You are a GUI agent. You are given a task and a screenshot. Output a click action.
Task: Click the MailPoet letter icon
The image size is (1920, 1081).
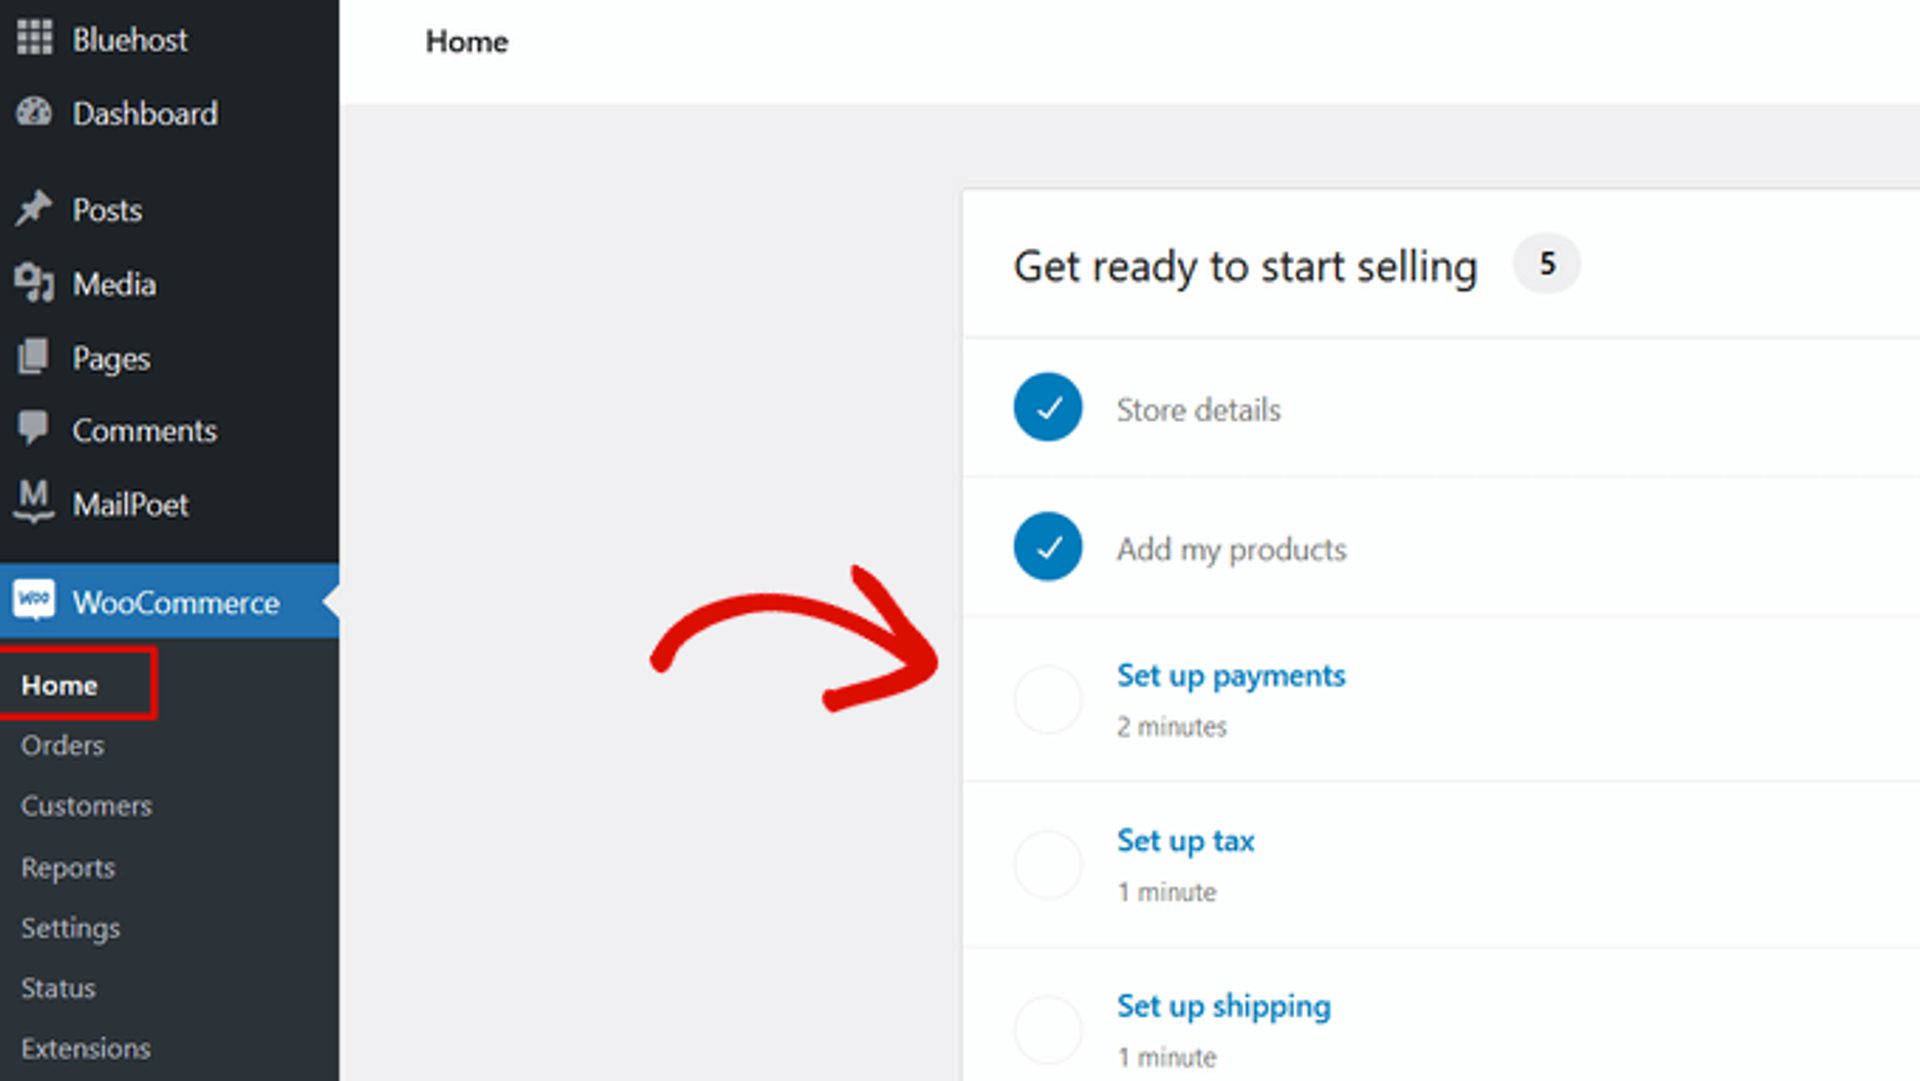coord(34,503)
